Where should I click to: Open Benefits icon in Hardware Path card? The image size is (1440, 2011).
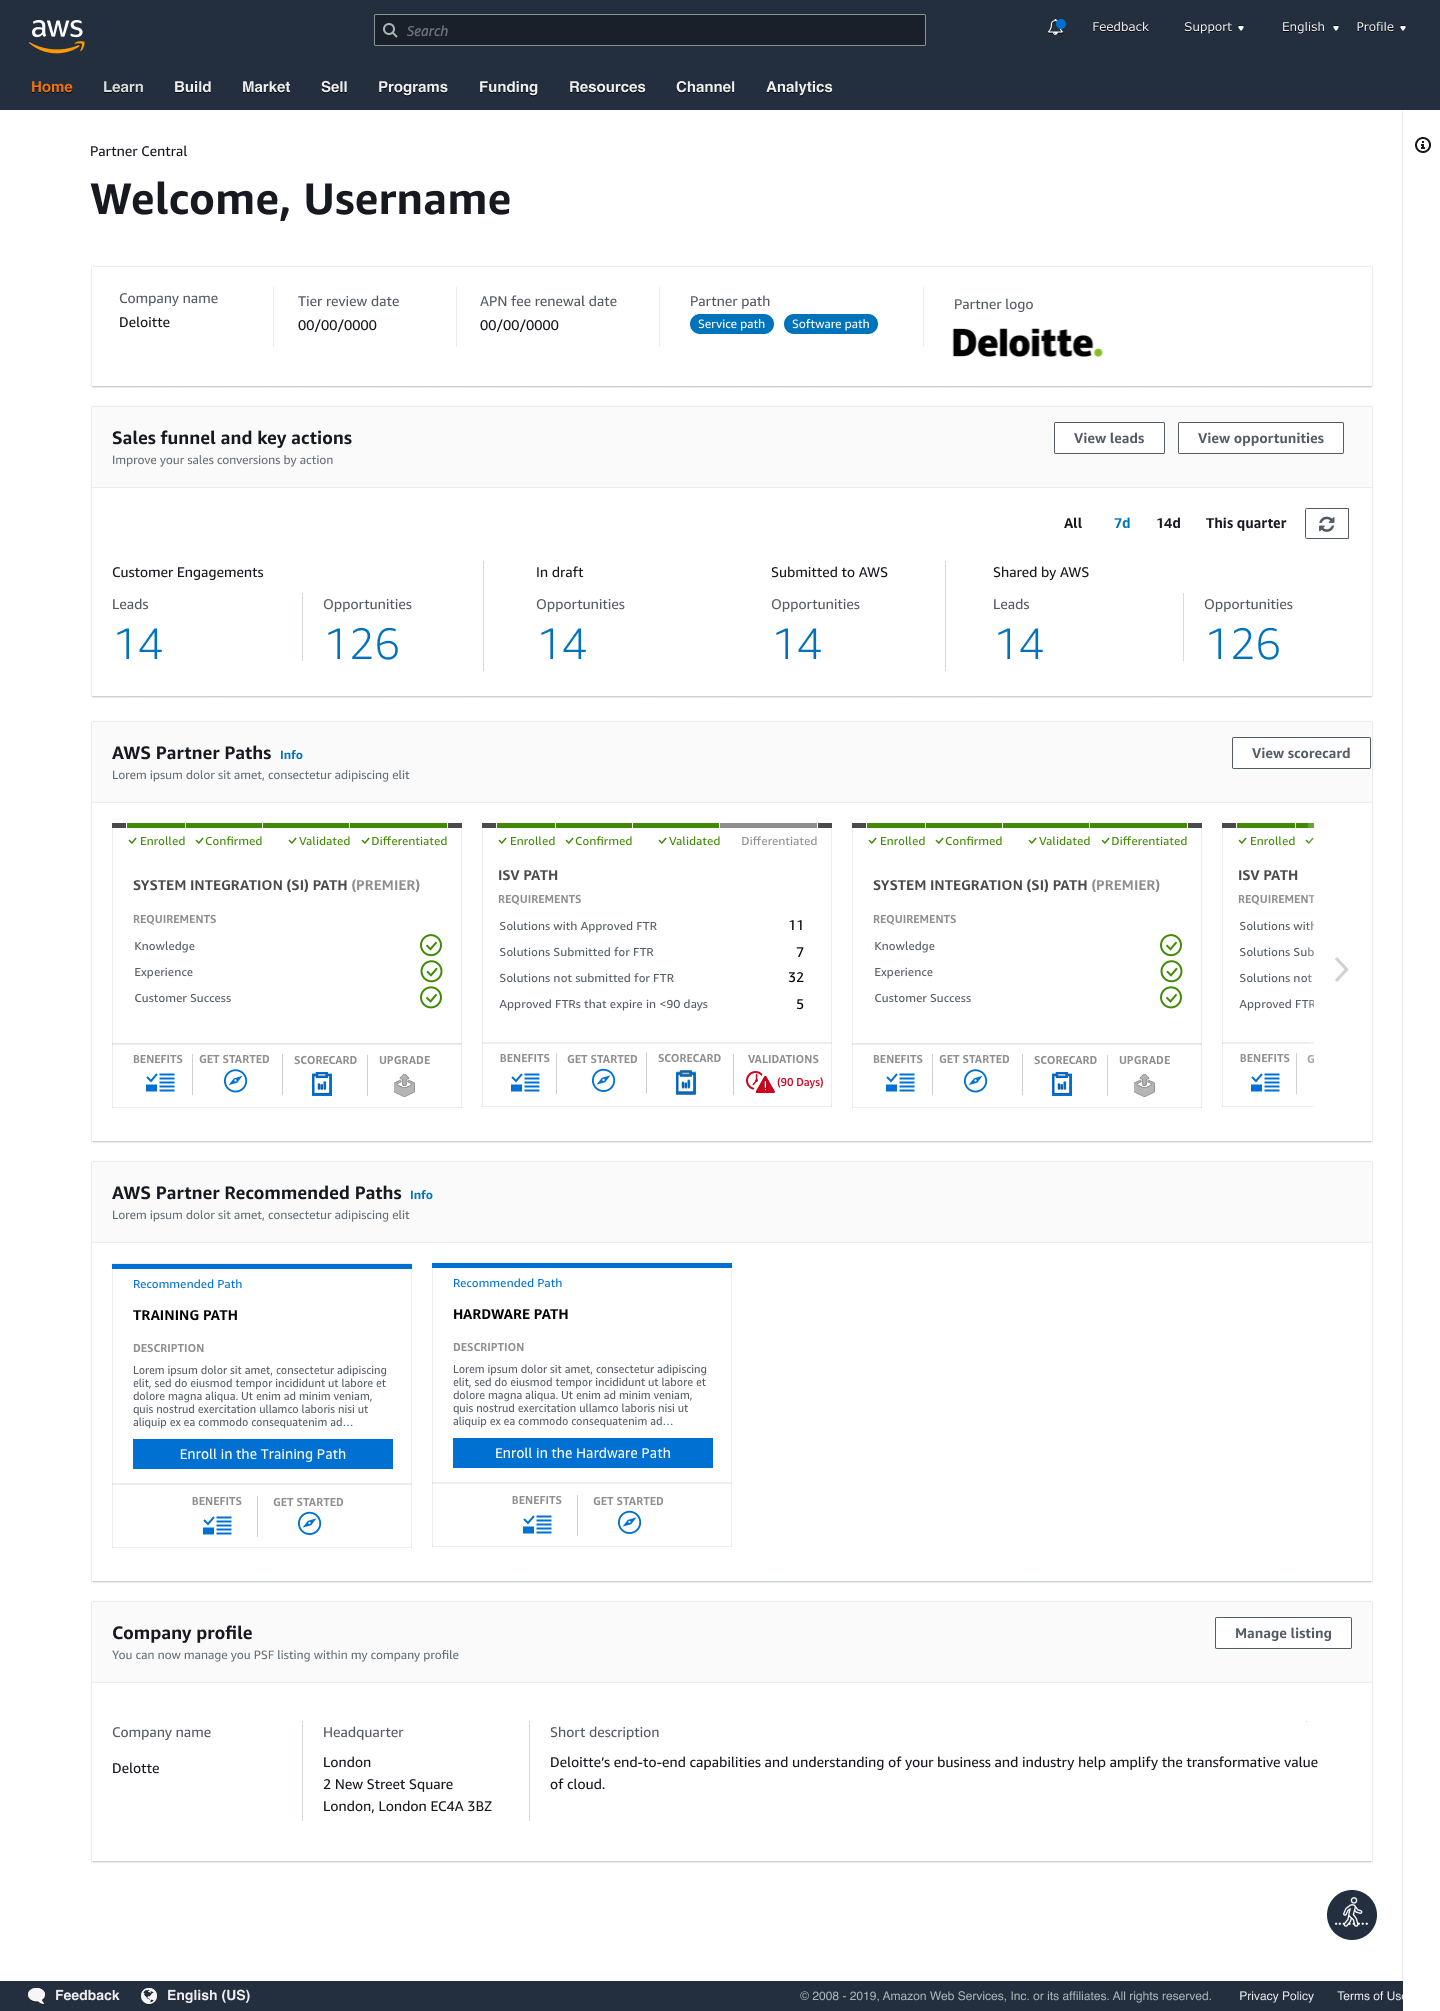tap(537, 1524)
